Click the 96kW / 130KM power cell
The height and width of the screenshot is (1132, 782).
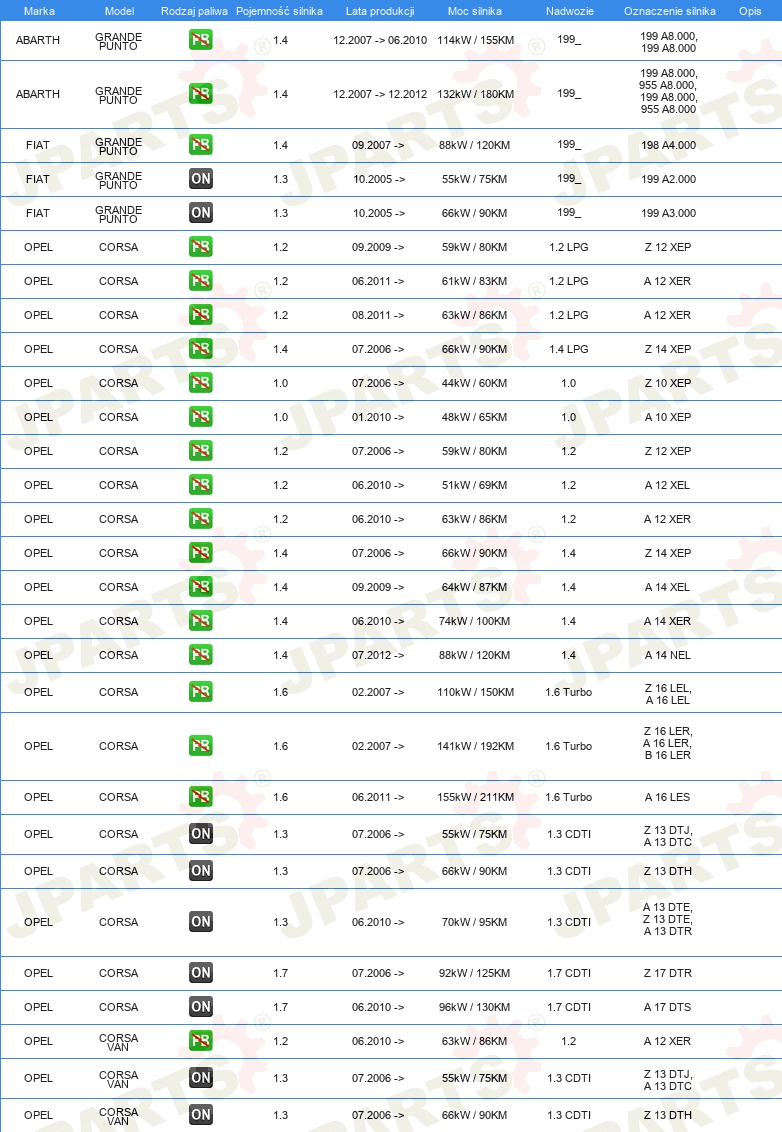click(474, 1007)
